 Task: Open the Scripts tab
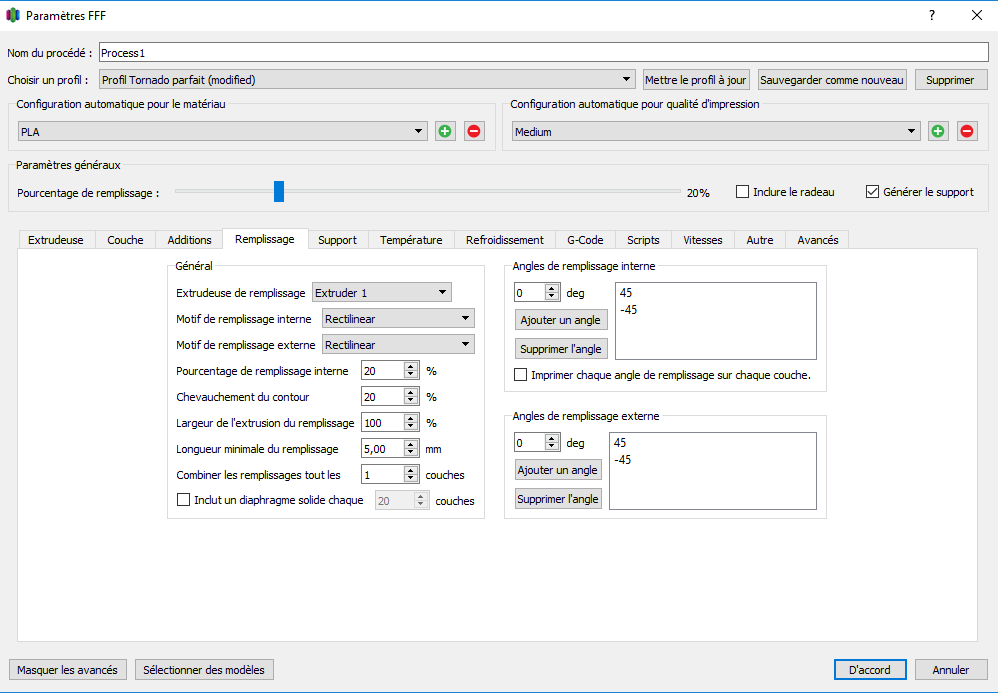(643, 240)
